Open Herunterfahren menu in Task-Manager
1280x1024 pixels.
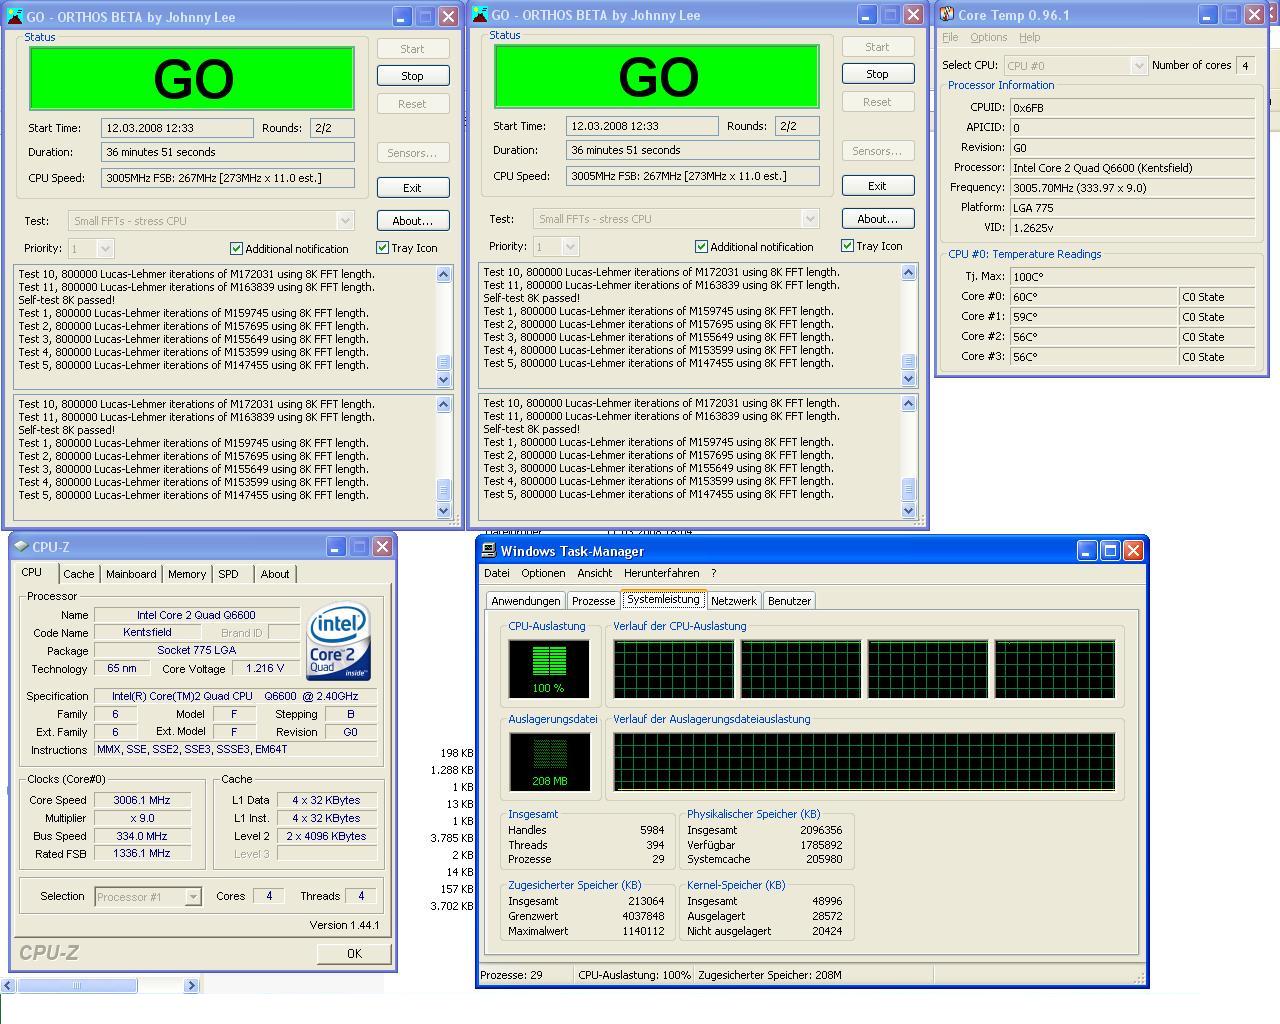pos(662,574)
